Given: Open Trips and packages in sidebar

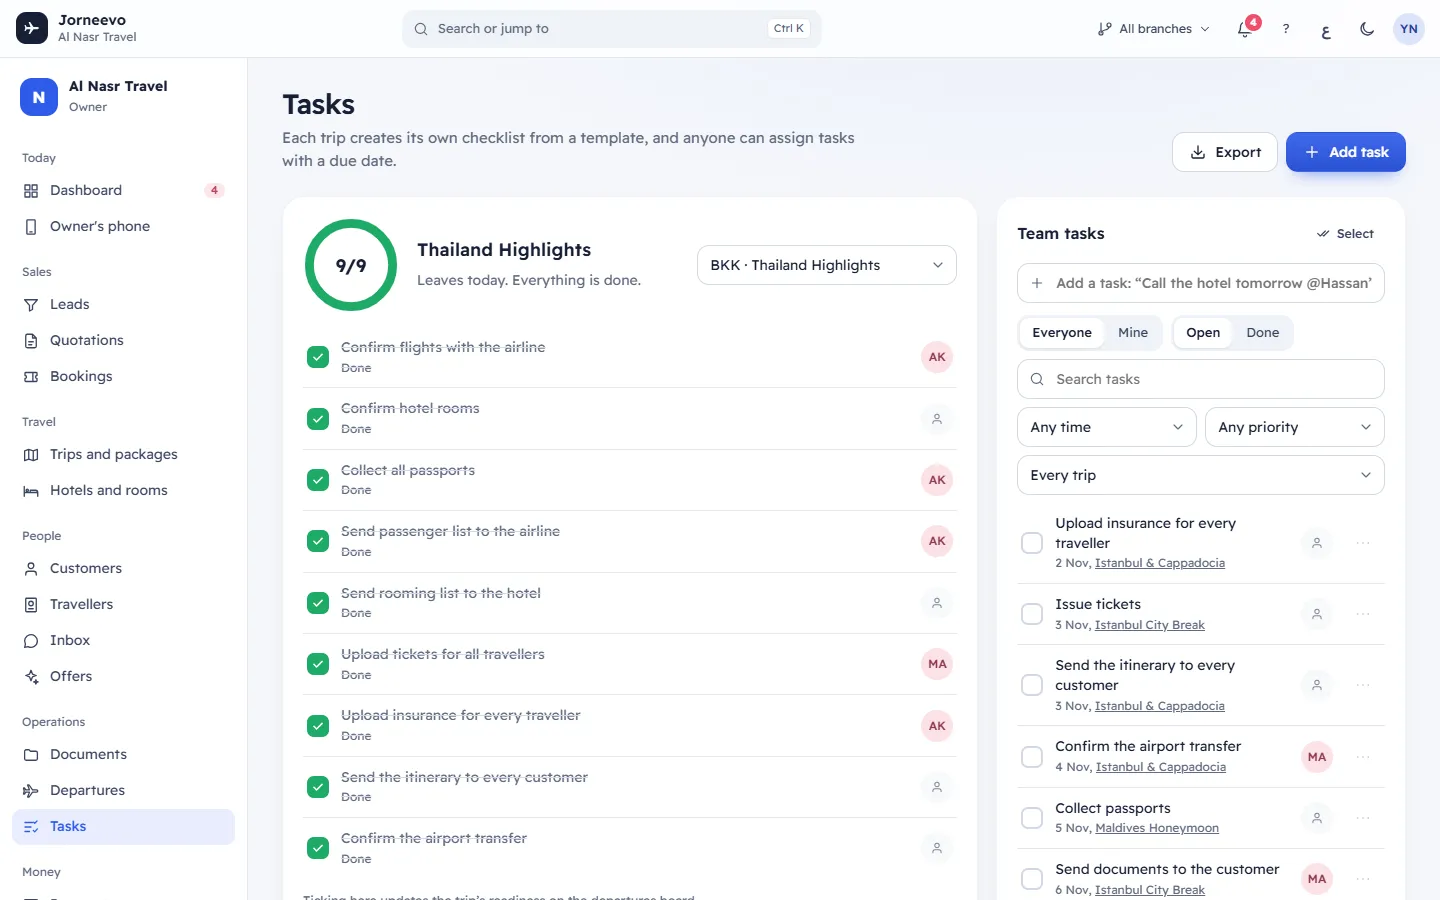Looking at the screenshot, I should 123,454.
